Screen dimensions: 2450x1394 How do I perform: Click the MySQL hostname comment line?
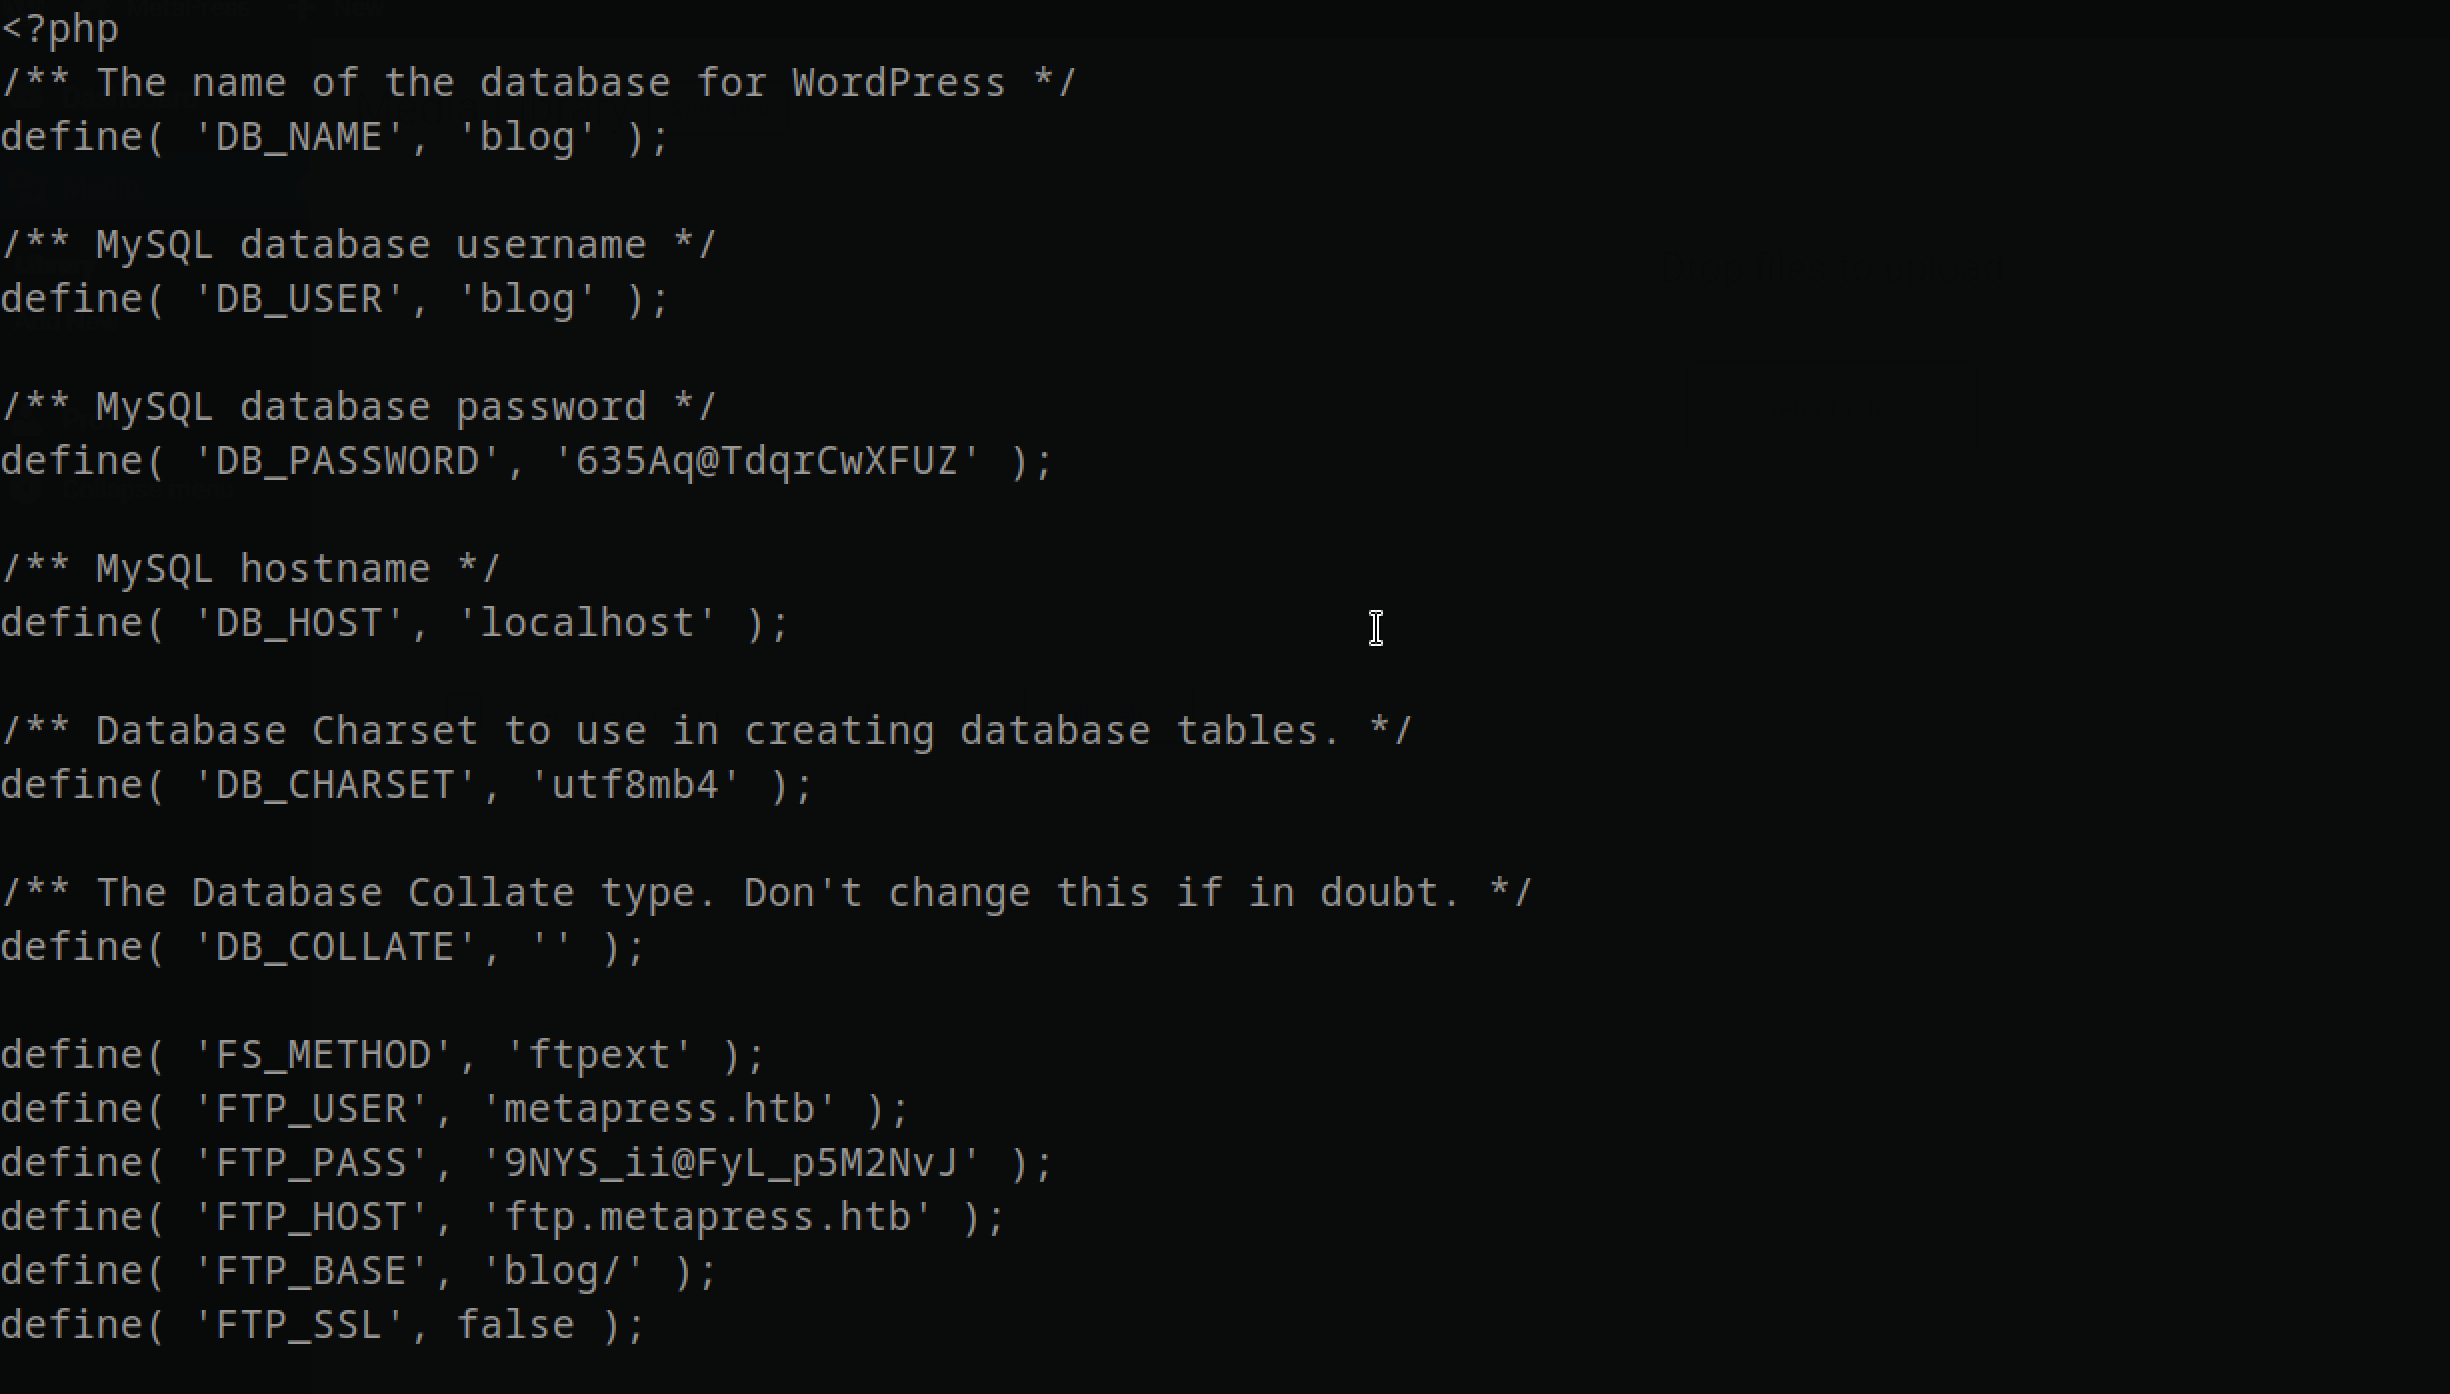[x=250, y=569]
